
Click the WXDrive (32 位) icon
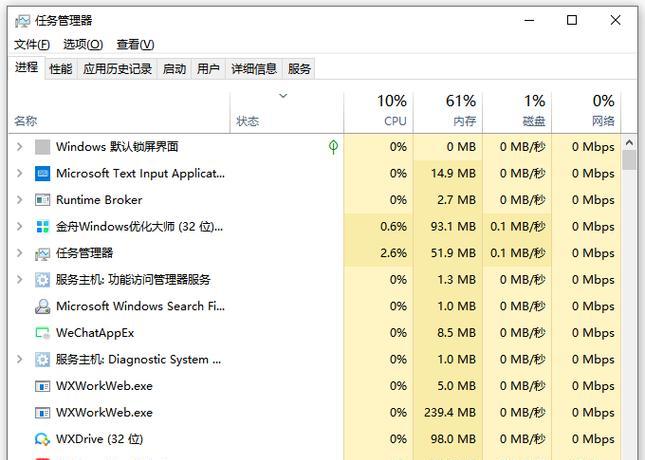42,439
